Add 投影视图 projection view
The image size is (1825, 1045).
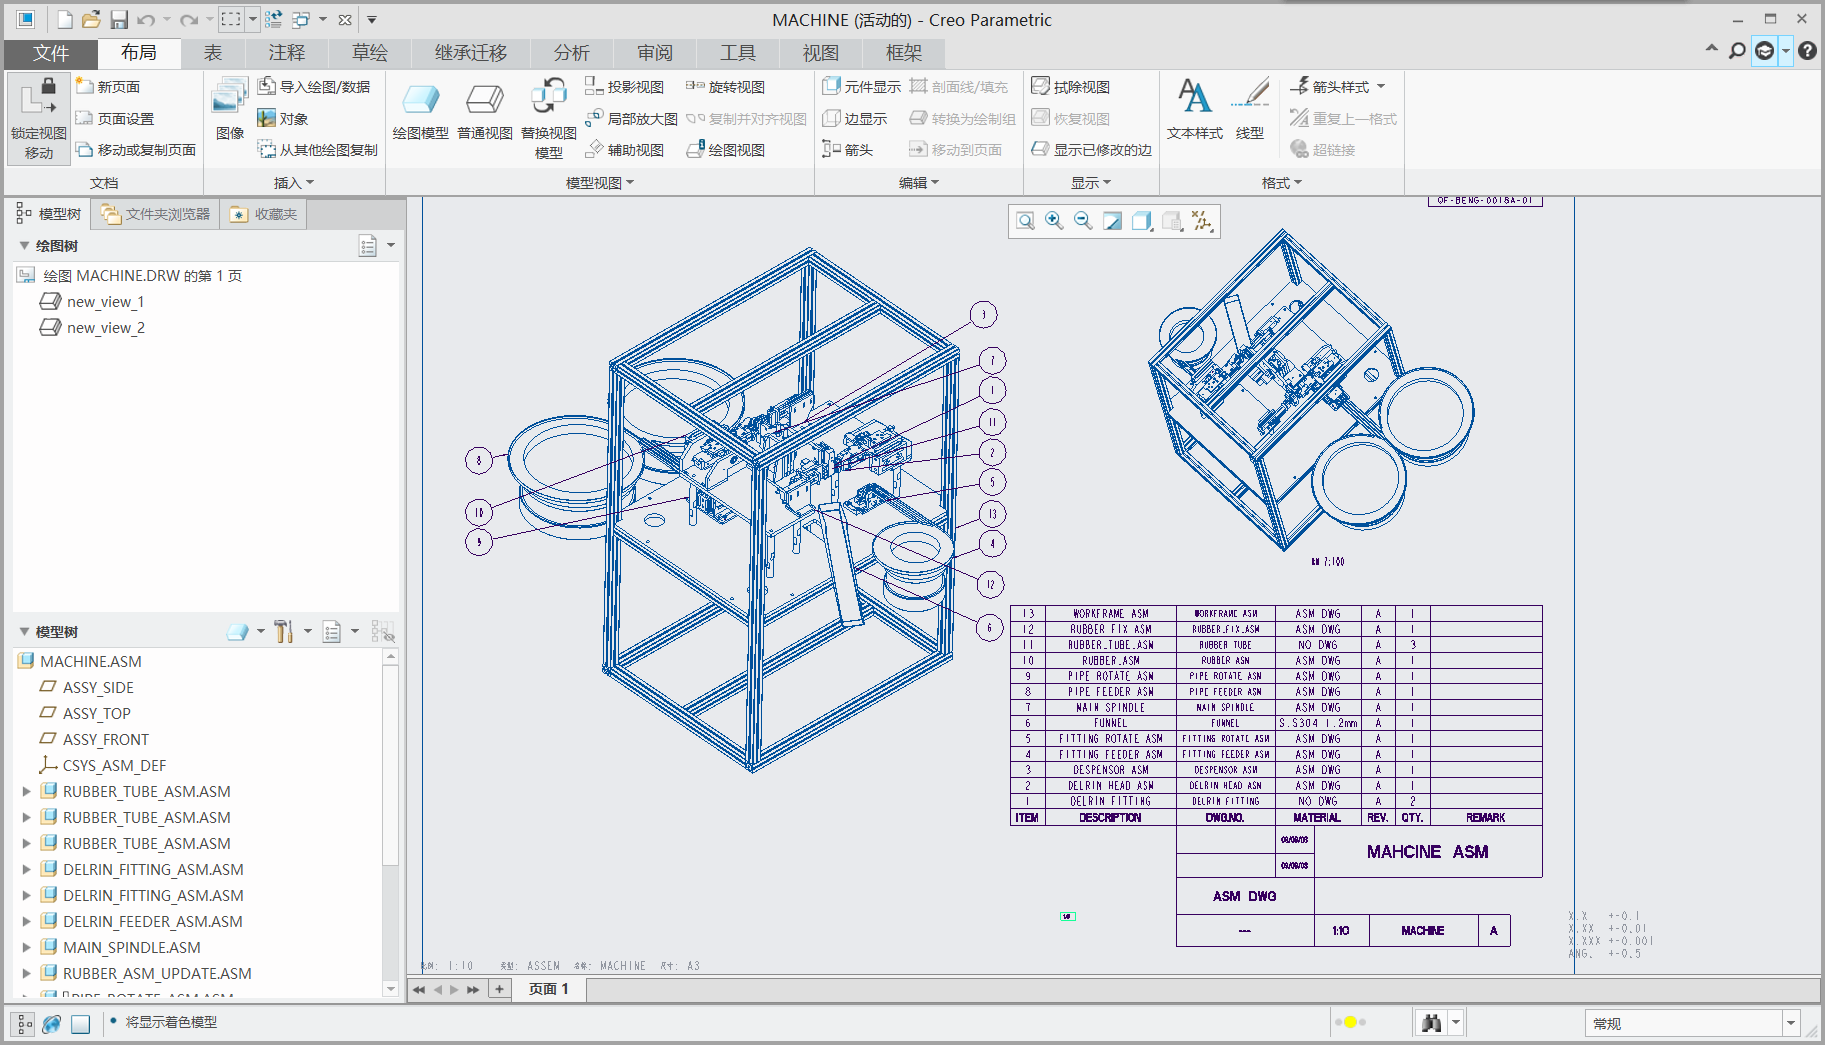[x=625, y=87]
